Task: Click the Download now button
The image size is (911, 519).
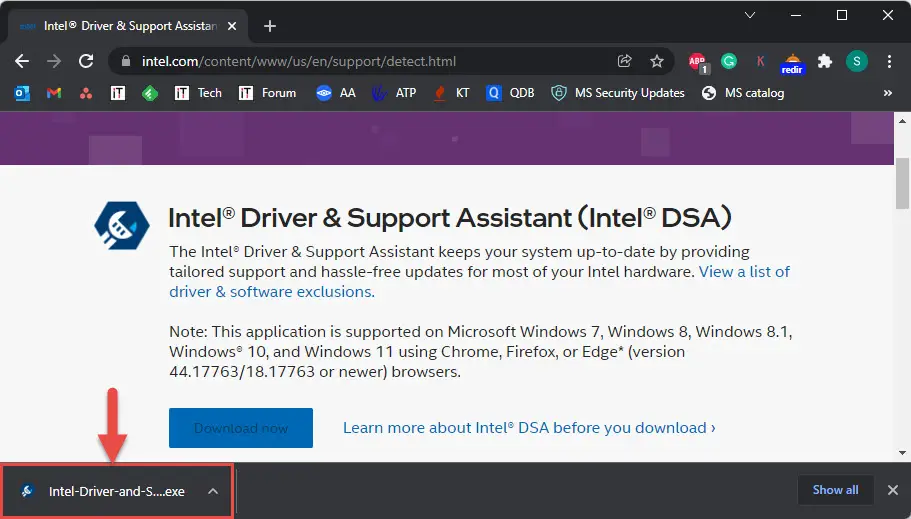Action: tap(241, 428)
